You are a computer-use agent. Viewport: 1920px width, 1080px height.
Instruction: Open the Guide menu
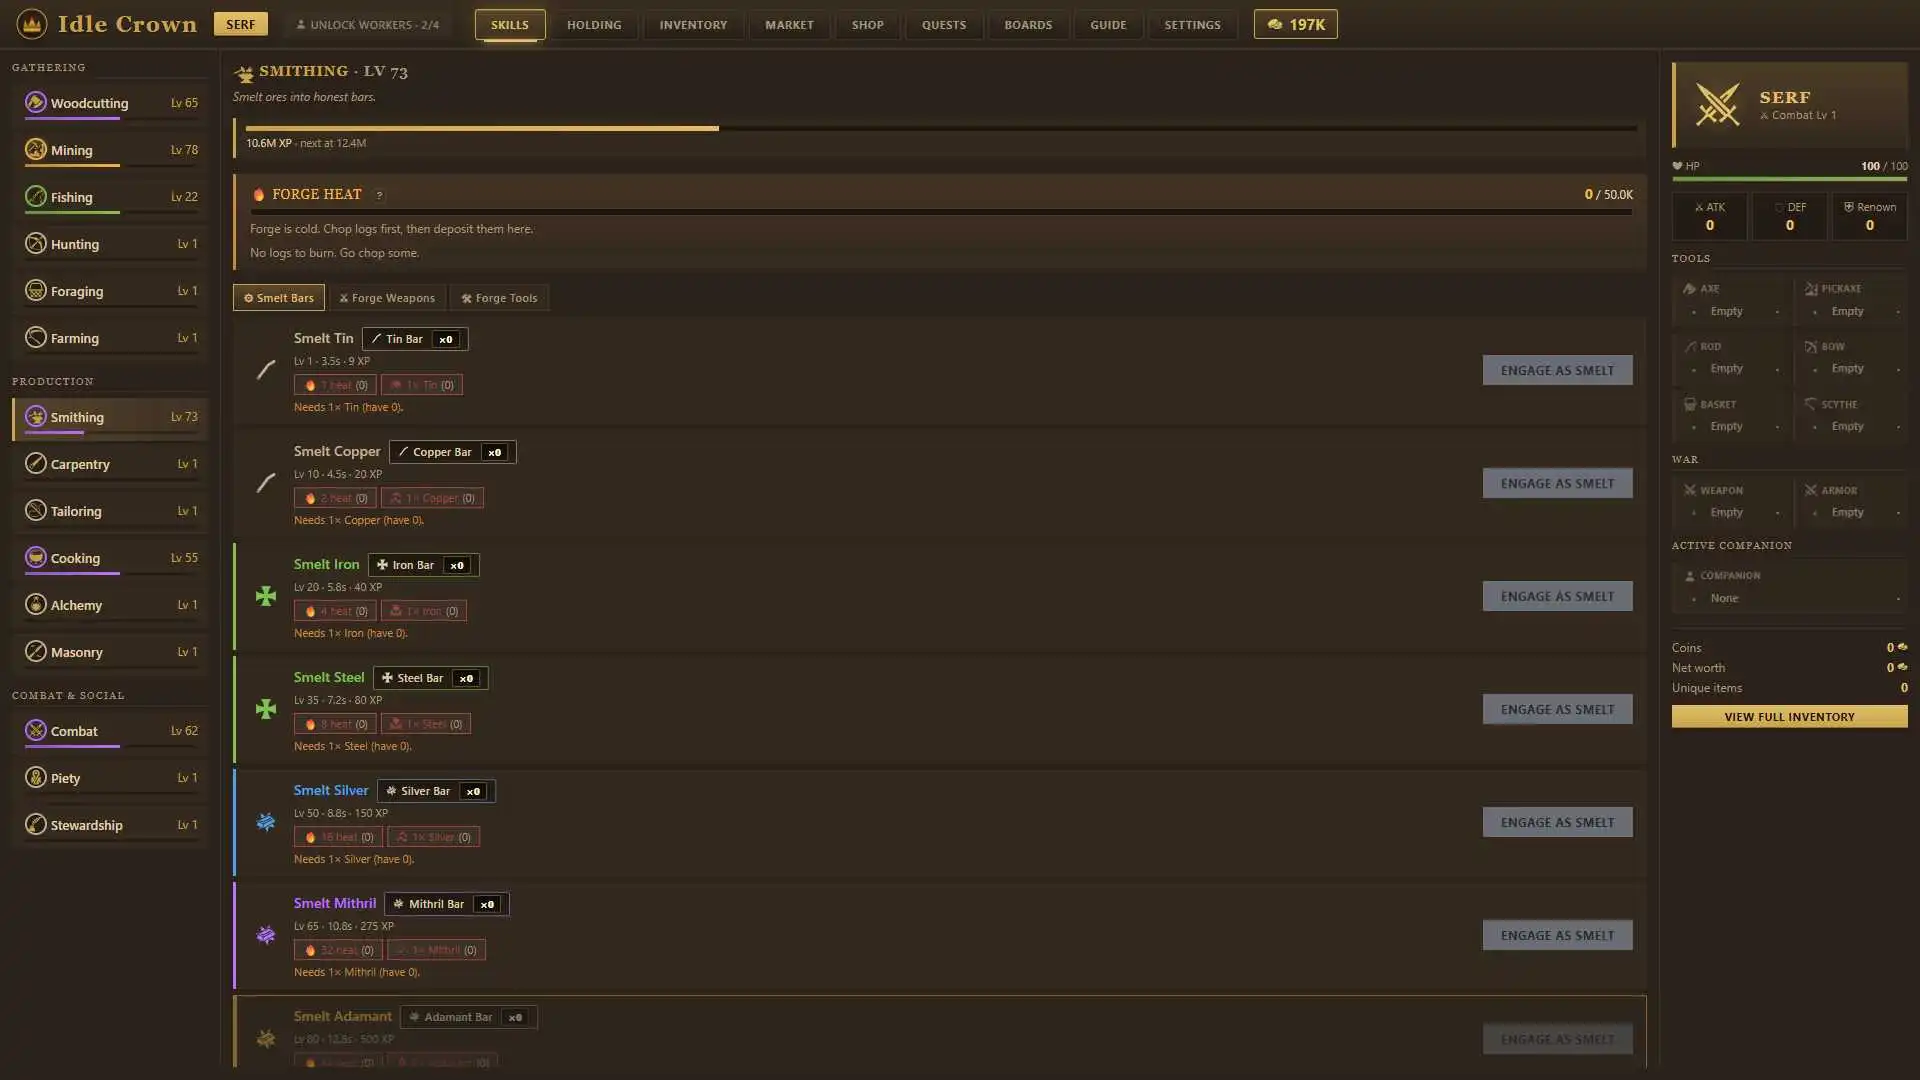click(x=1108, y=24)
